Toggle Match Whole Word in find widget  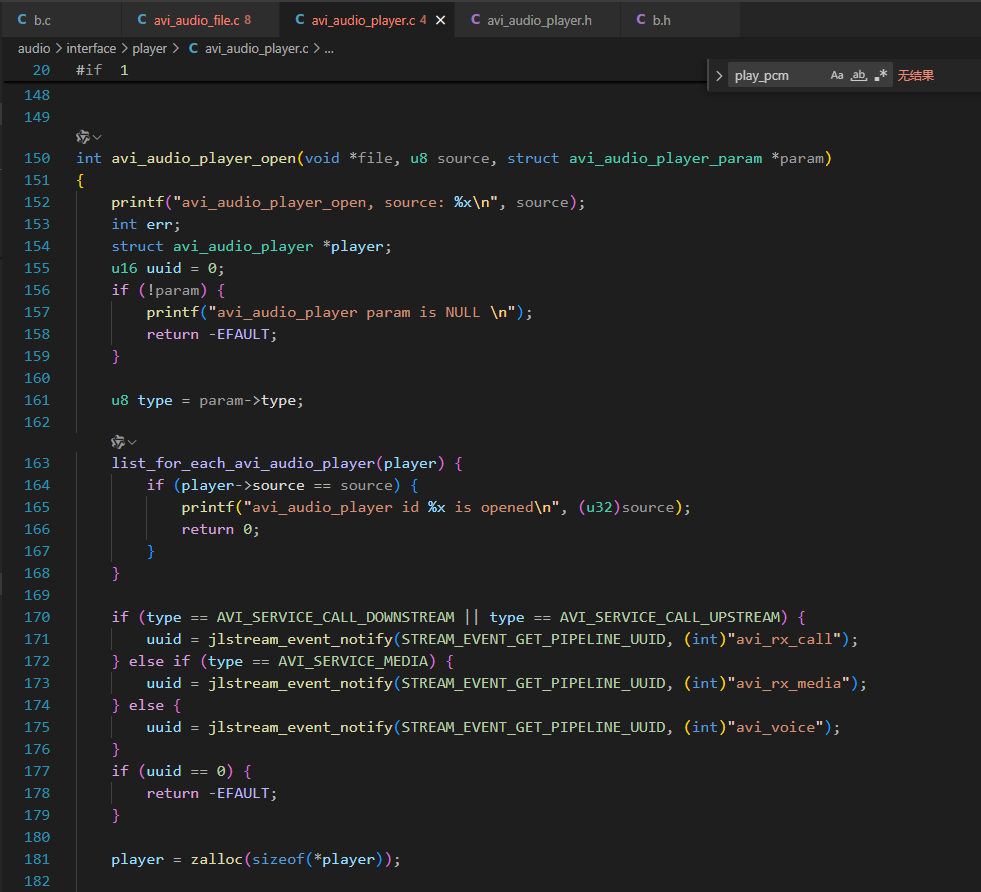pos(859,76)
